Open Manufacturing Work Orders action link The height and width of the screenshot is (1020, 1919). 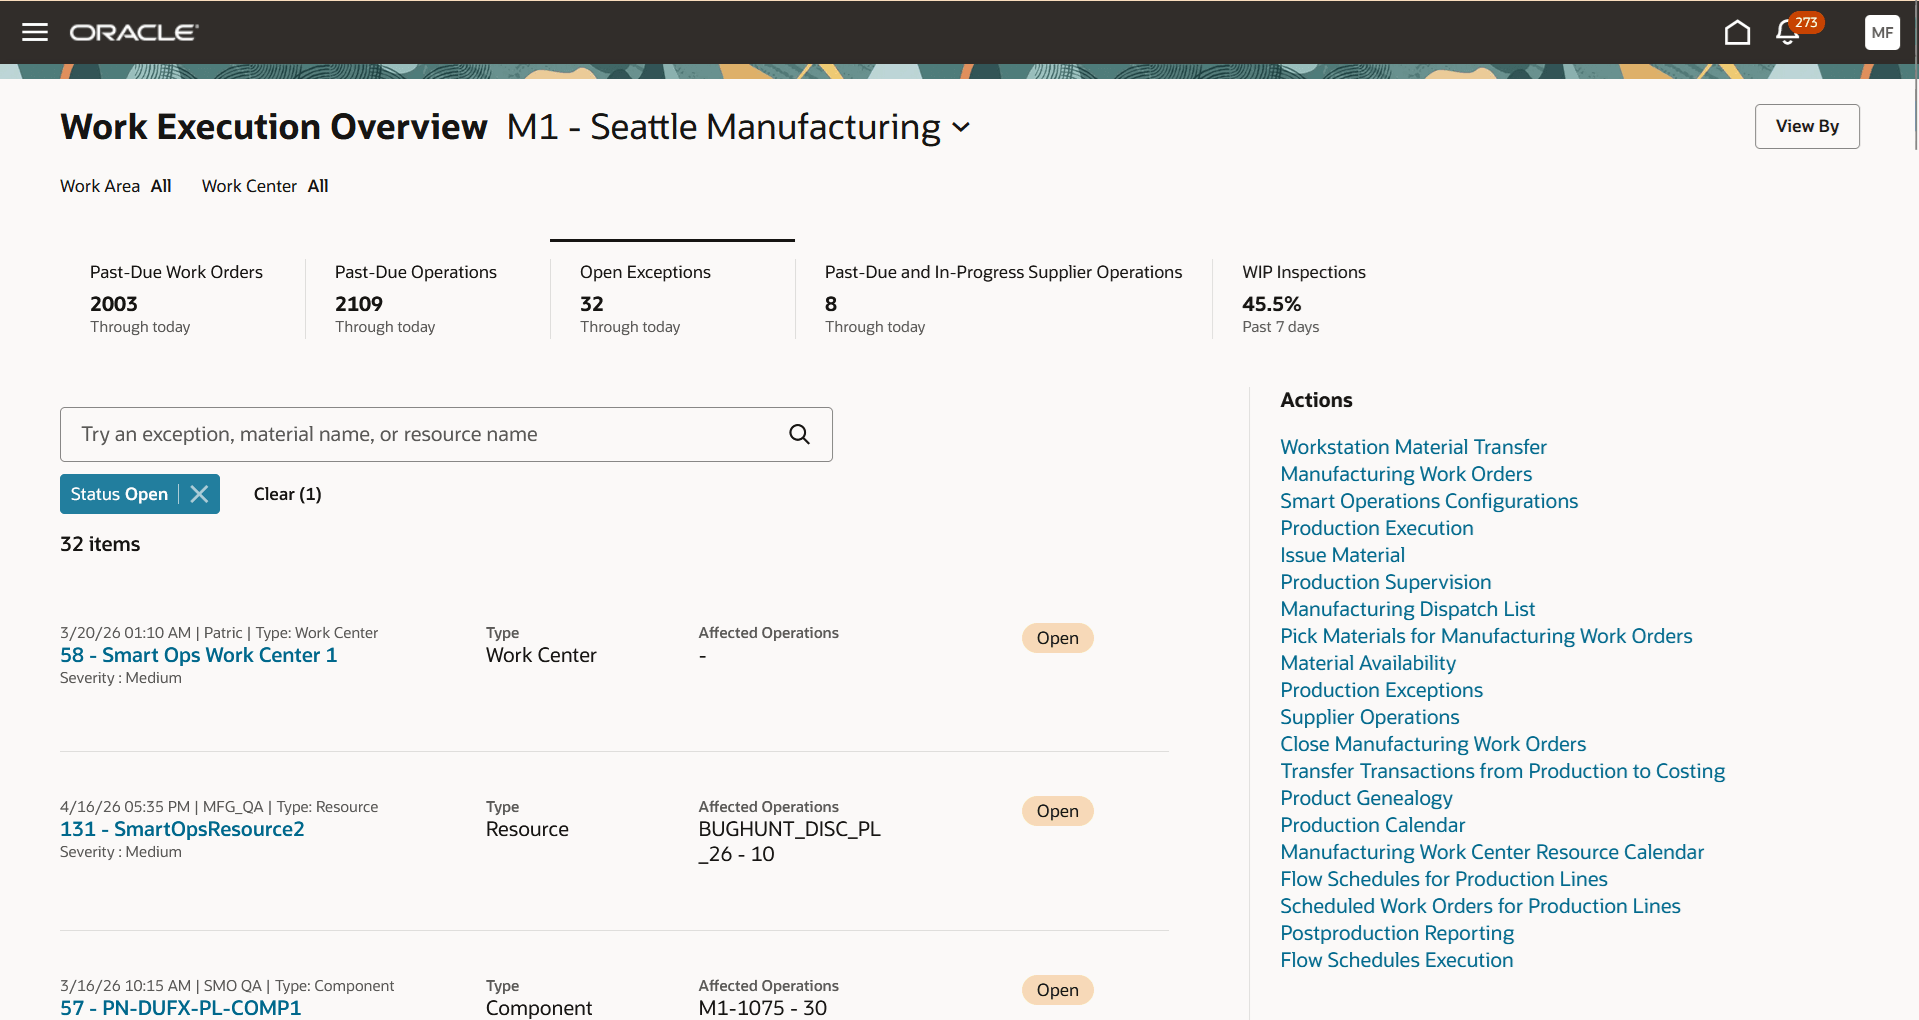[x=1406, y=474]
